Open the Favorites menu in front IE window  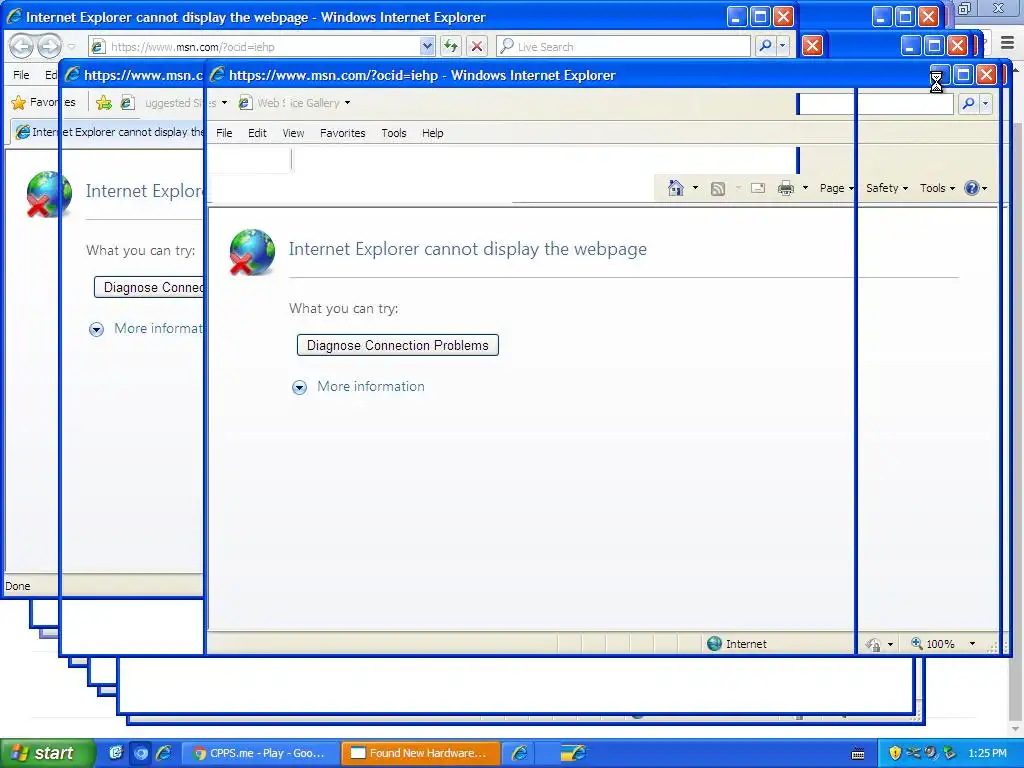[343, 133]
